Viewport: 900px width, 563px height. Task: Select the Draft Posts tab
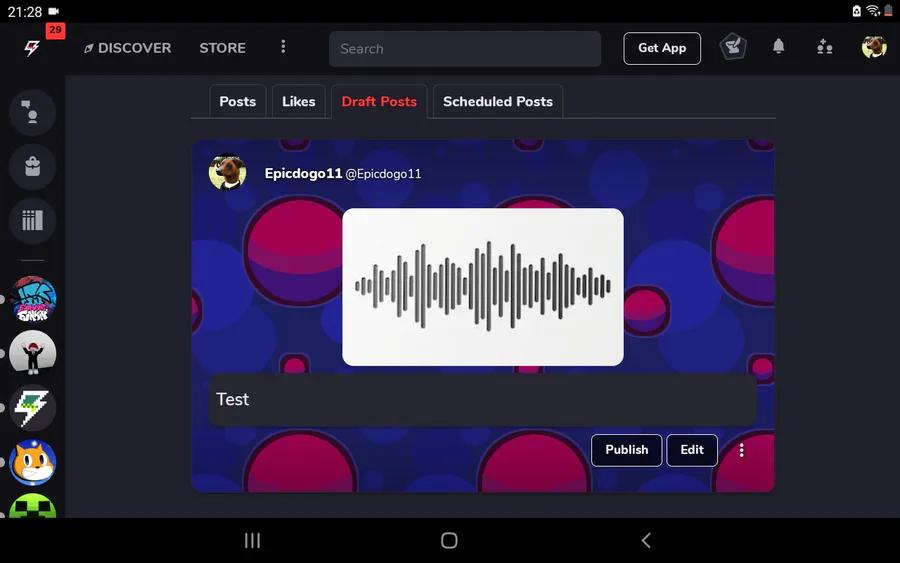(379, 102)
